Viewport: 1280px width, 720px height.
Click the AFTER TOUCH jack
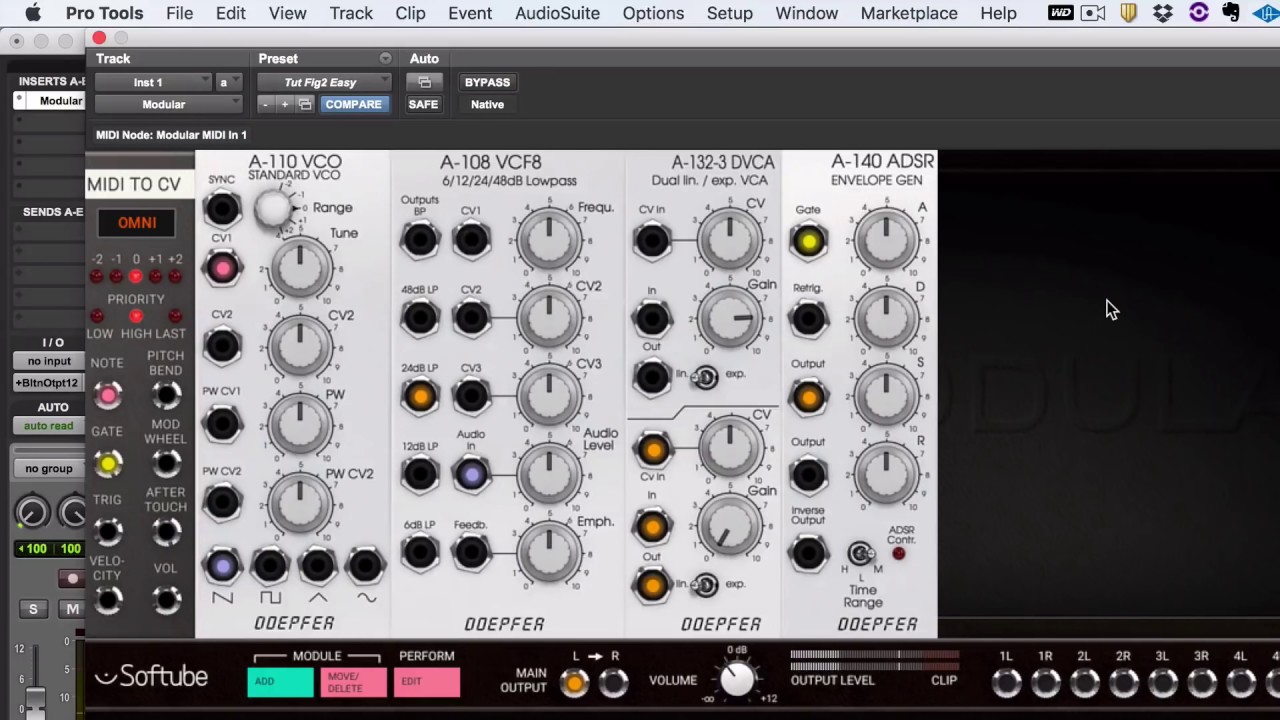coord(166,531)
